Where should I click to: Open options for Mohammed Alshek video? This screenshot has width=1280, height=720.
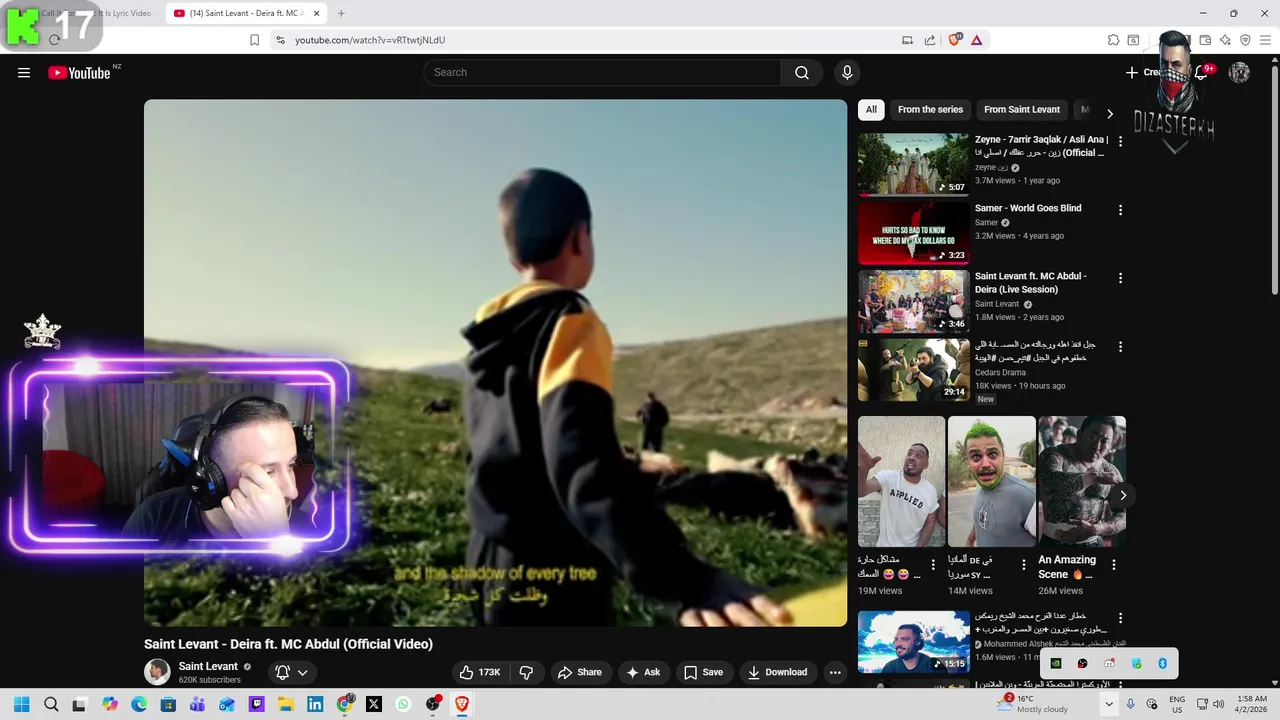click(x=1120, y=618)
